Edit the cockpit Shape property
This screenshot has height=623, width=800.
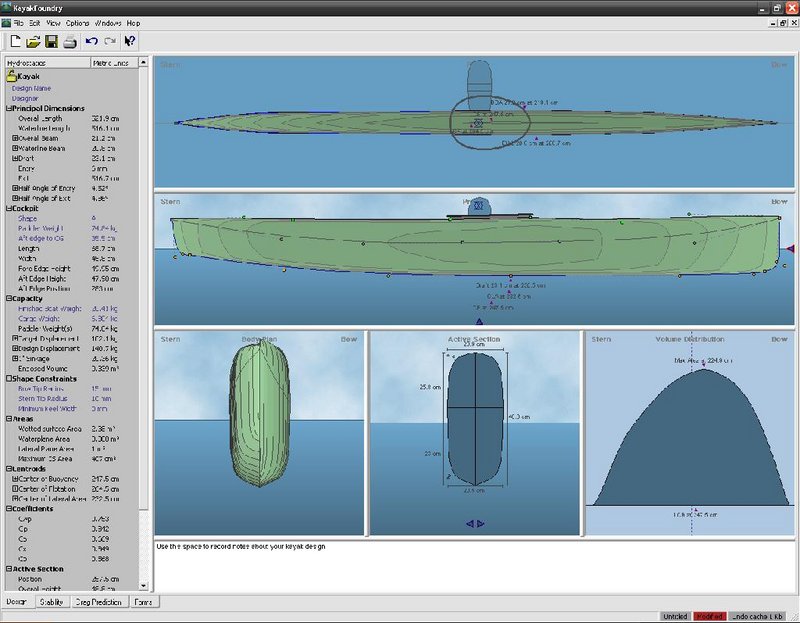tap(72, 218)
